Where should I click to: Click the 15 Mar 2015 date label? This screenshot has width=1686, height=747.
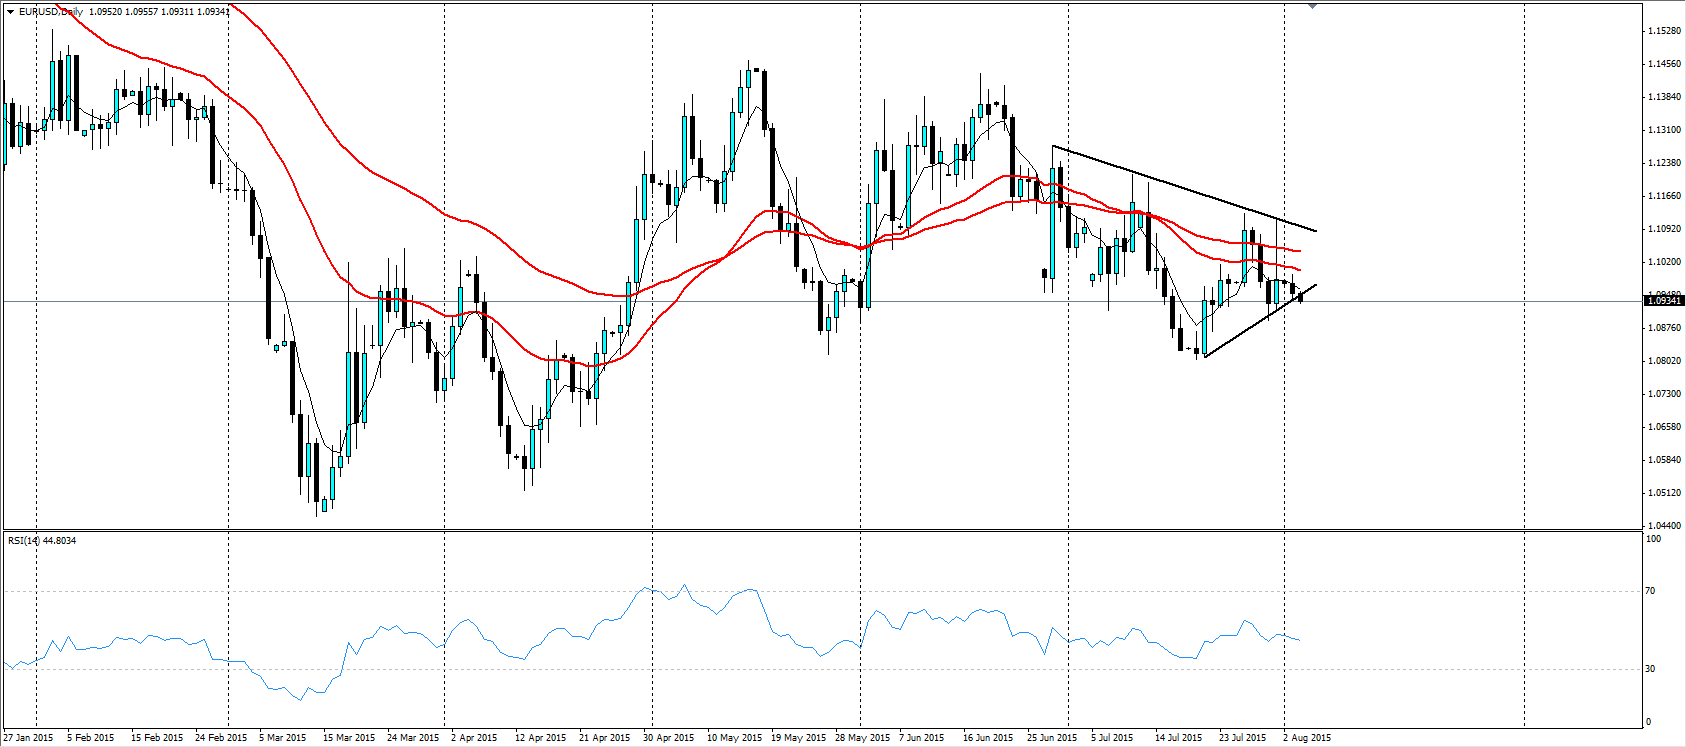[349, 738]
